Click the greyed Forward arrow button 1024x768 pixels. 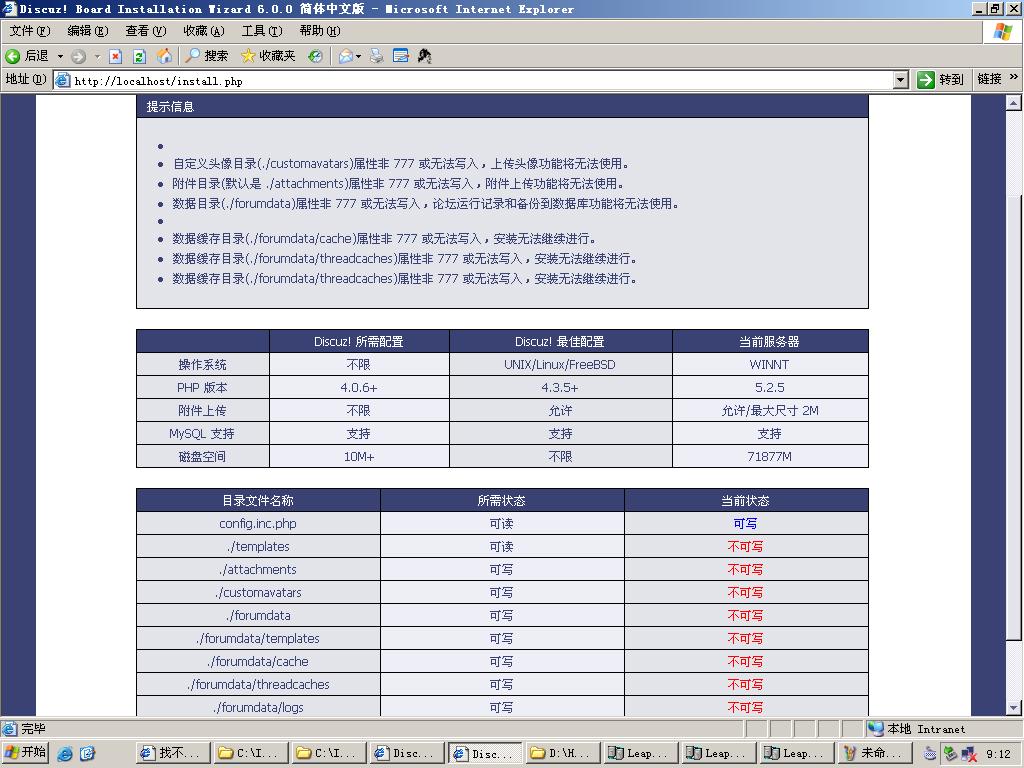tap(78, 57)
